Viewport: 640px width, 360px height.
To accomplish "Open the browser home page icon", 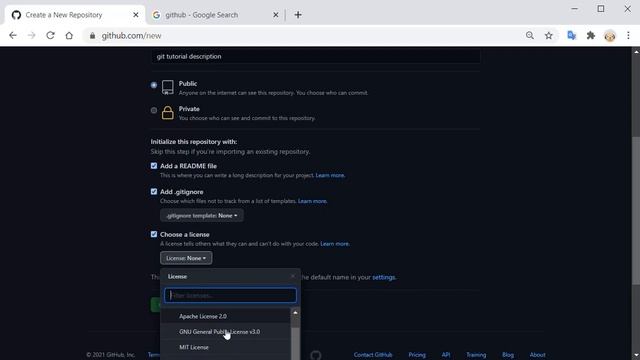I will (x=69, y=36).
